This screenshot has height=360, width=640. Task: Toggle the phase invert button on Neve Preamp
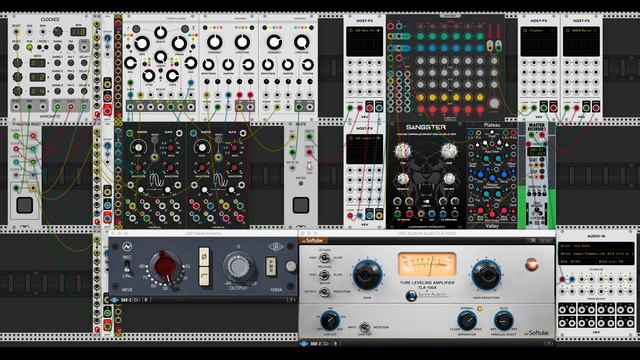pos(204,256)
